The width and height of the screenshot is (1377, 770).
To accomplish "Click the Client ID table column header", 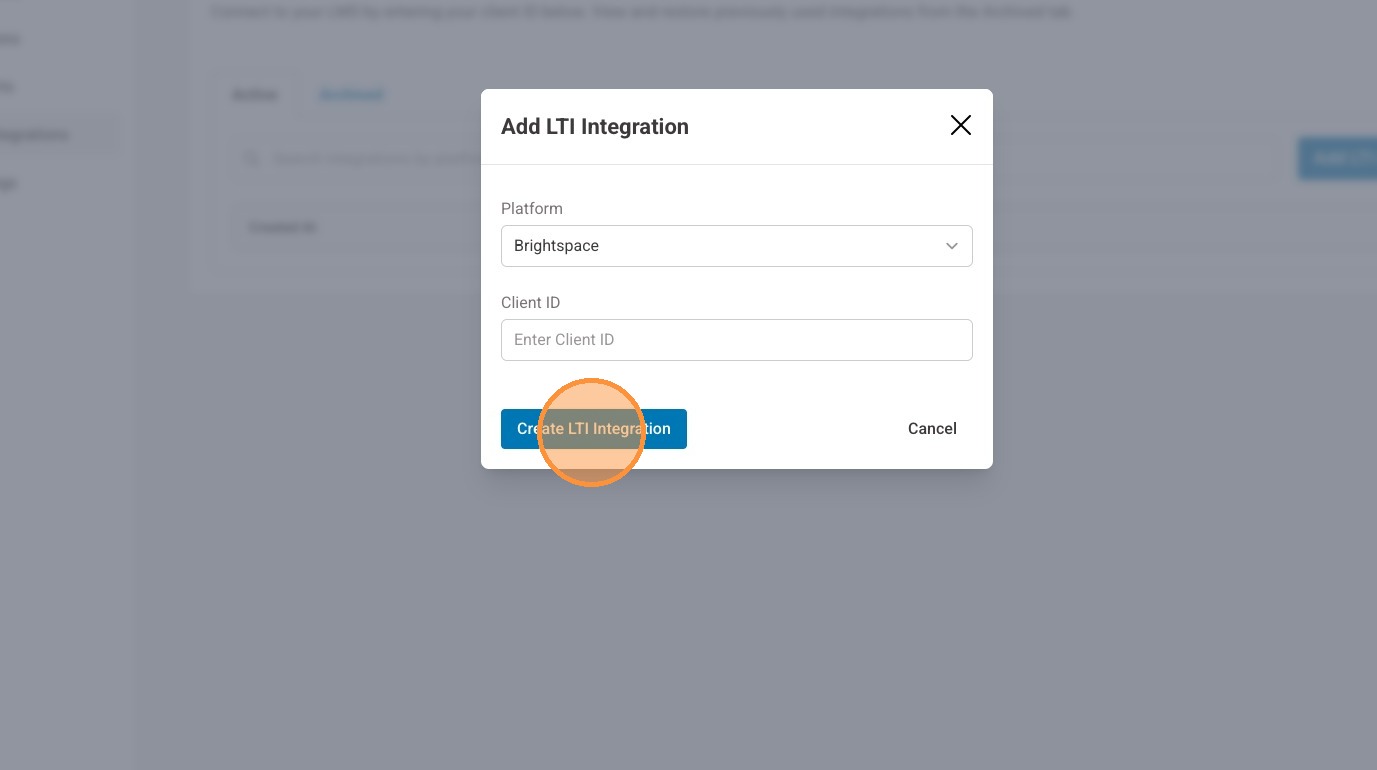I will (283, 228).
